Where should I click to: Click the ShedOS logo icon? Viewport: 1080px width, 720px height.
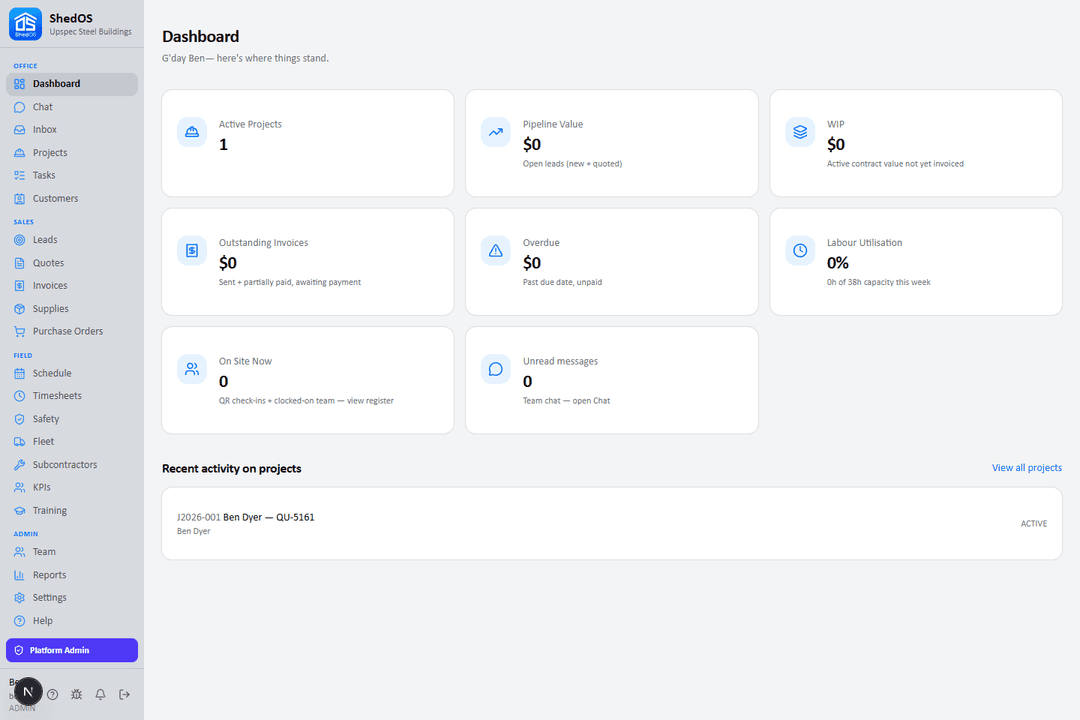(x=25, y=24)
